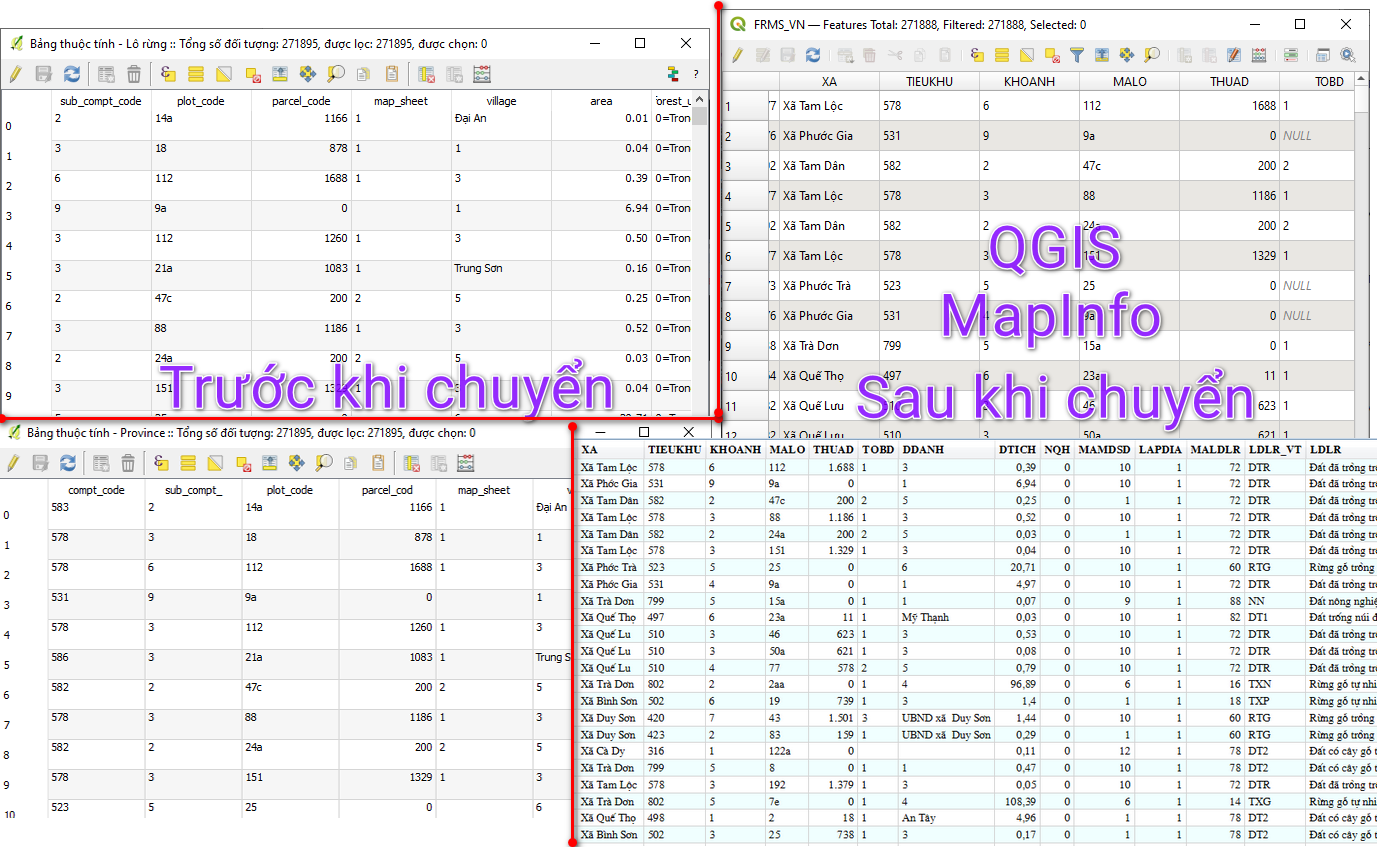Click the DTICH column header in the MapInfo table

tap(1017, 450)
